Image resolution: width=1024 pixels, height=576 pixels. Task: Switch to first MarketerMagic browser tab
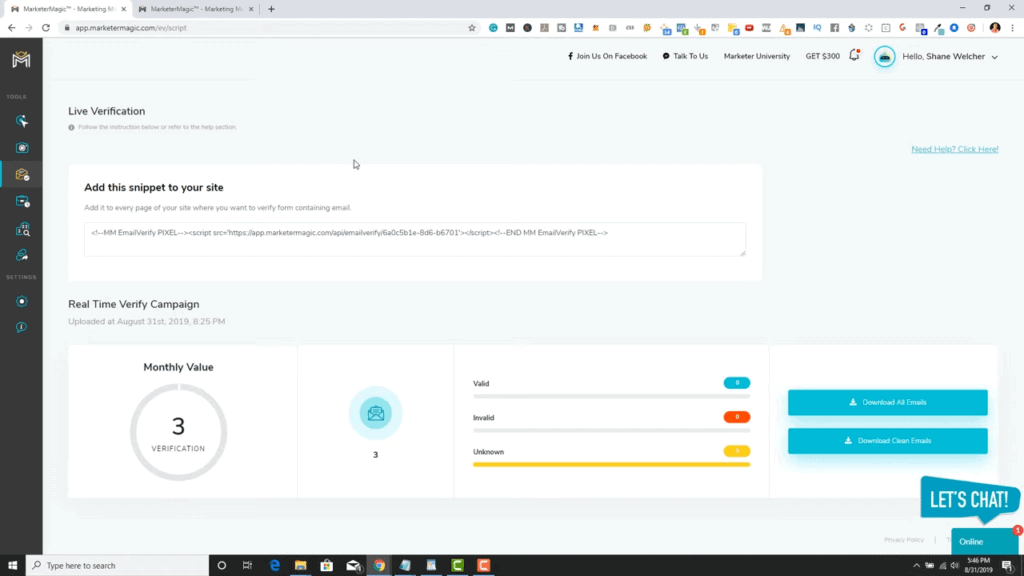coord(69,9)
